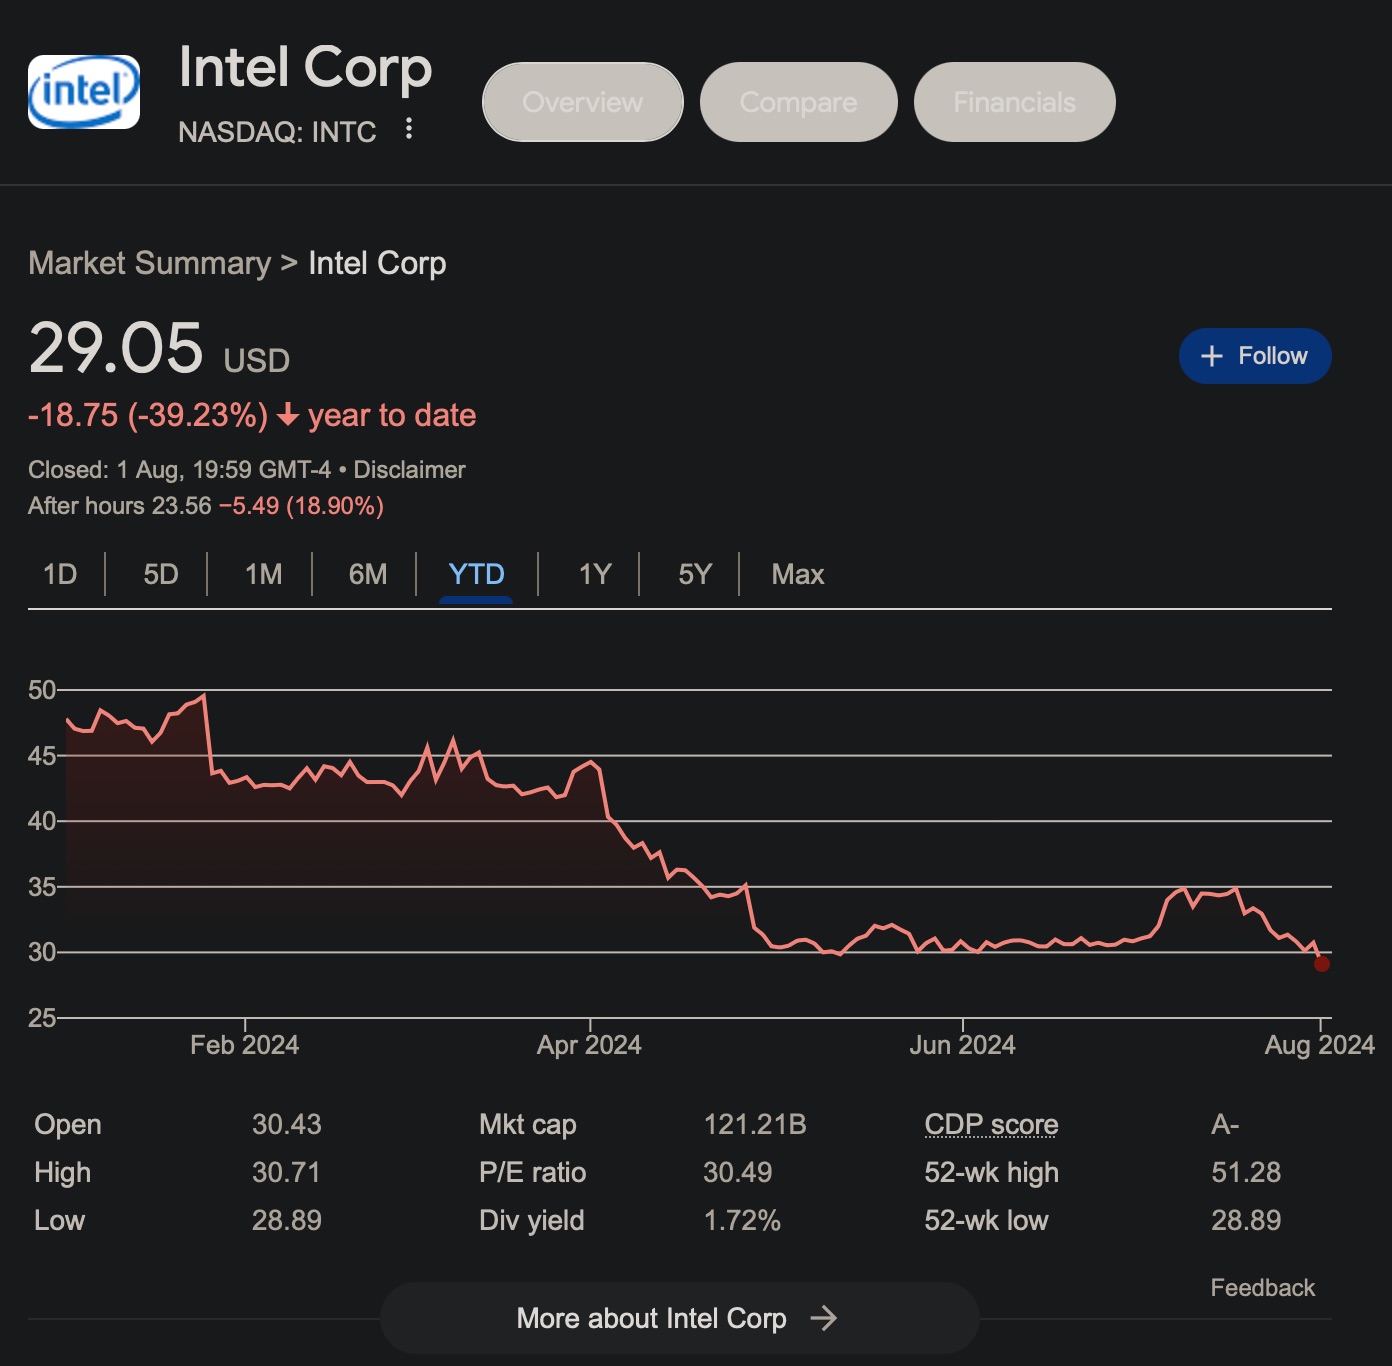
Task: Select the 1Y time range
Action: point(595,574)
